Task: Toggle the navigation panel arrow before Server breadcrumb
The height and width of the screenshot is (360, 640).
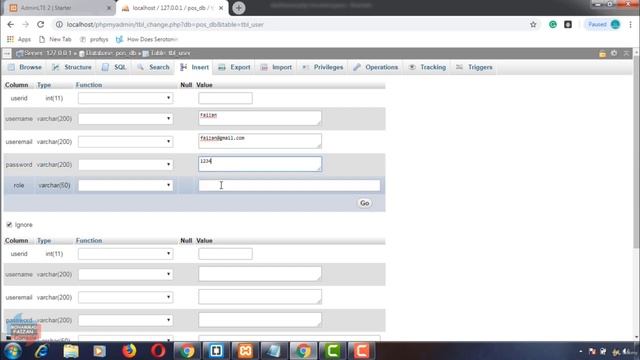Action: (7, 53)
